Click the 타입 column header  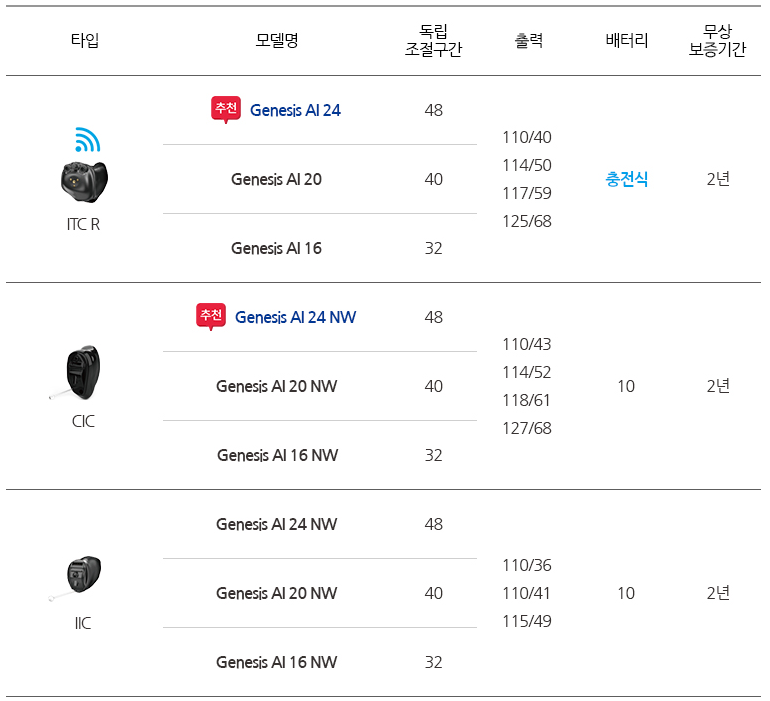[84, 41]
